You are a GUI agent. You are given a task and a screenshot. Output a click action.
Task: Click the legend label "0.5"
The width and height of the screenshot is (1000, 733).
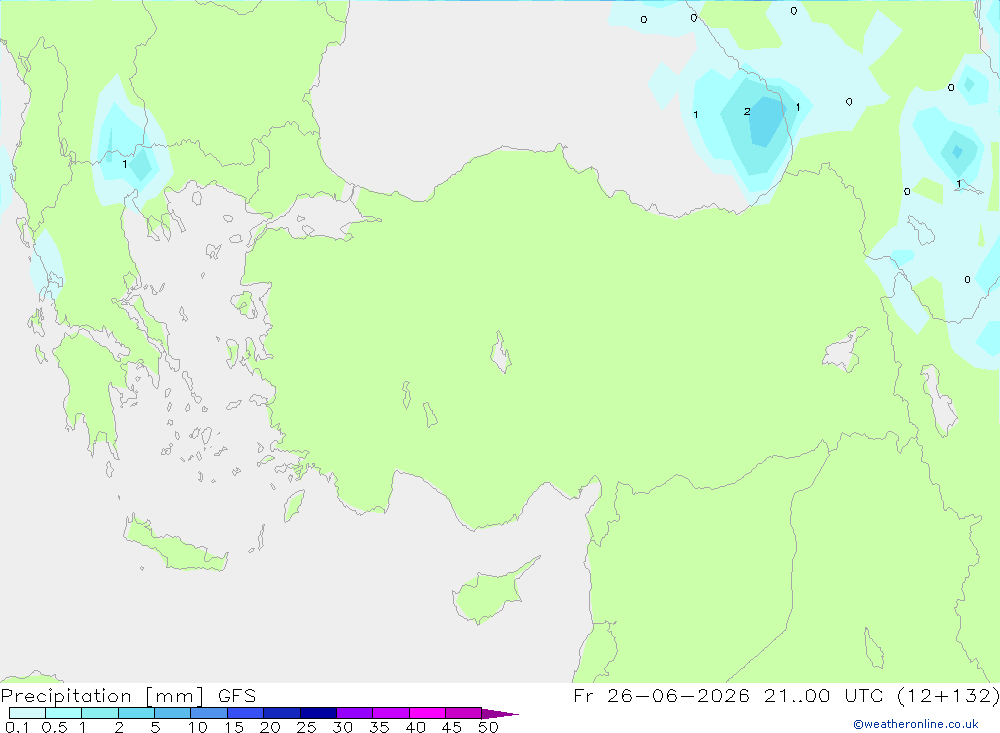(54, 727)
